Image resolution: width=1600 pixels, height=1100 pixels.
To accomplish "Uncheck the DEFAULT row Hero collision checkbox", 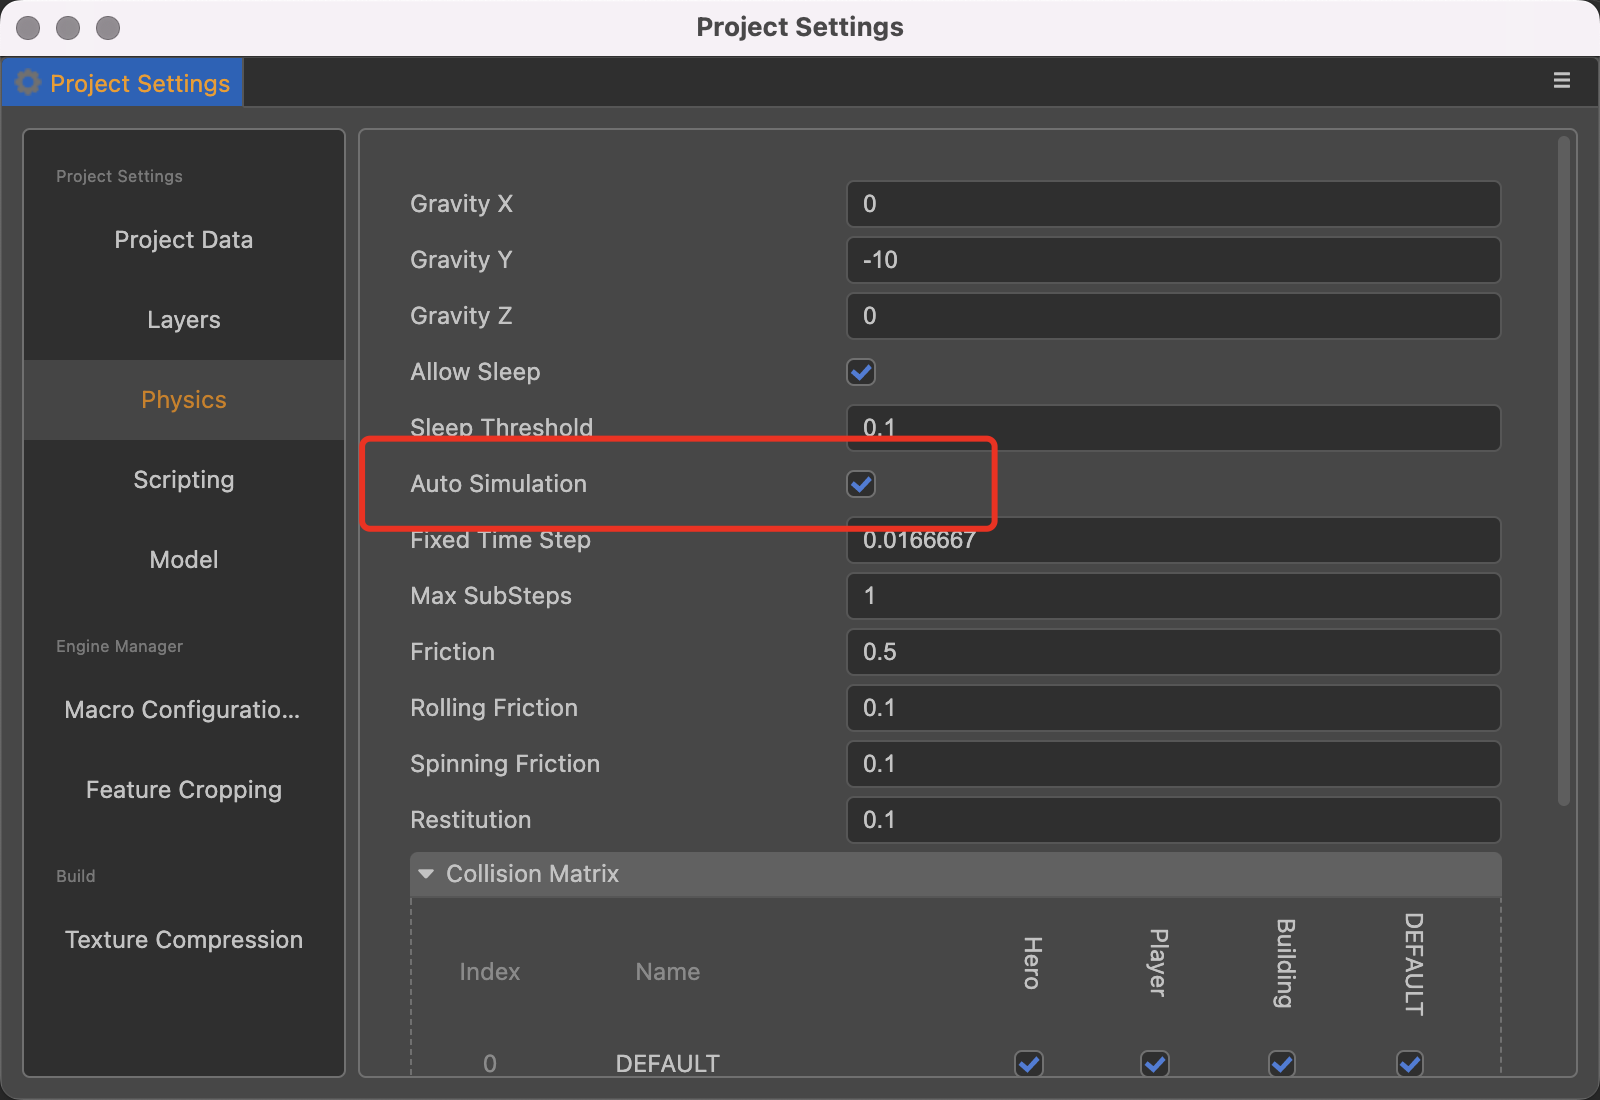I will tap(1029, 1063).
